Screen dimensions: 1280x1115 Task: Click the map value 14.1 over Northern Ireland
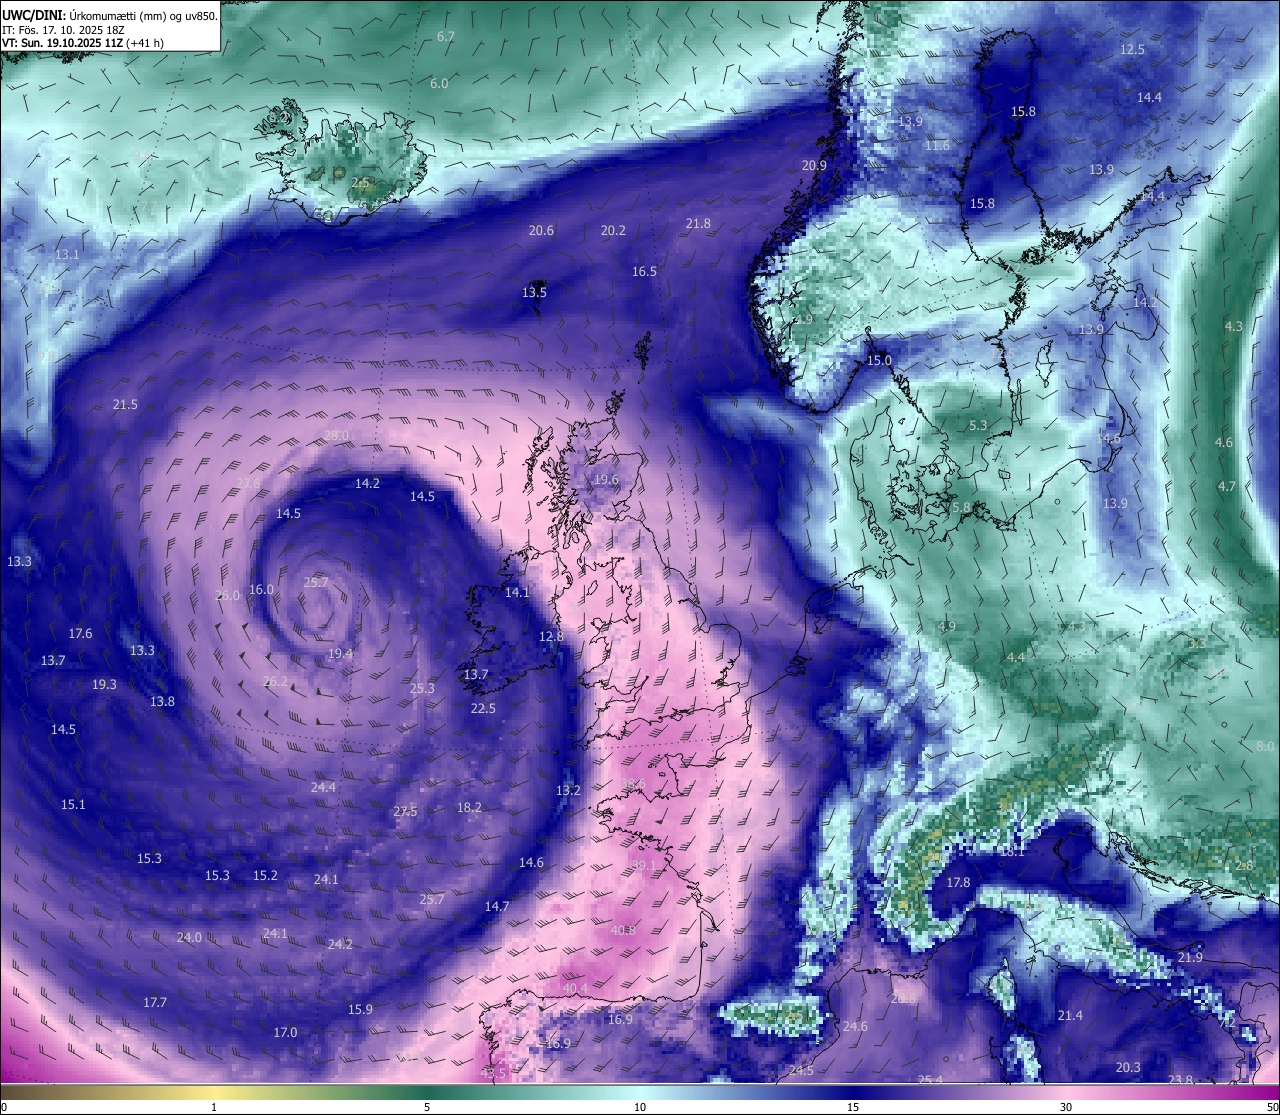pos(517,592)
